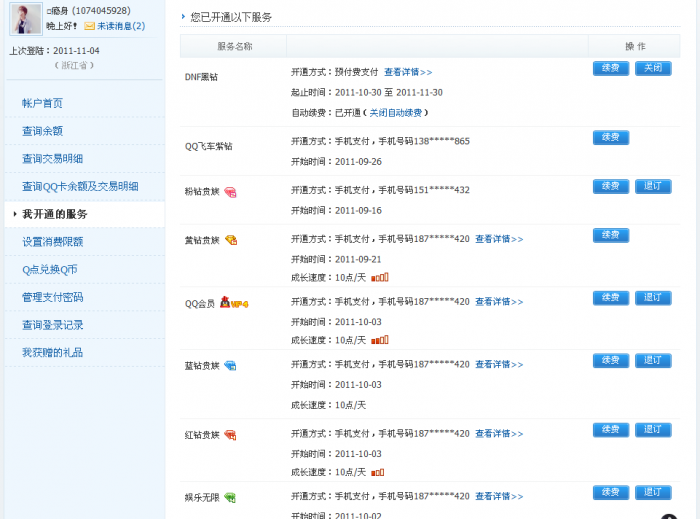700x519 pixels.
Task: Click 关闭自动续费 link
Action: [x=396, y=113]
